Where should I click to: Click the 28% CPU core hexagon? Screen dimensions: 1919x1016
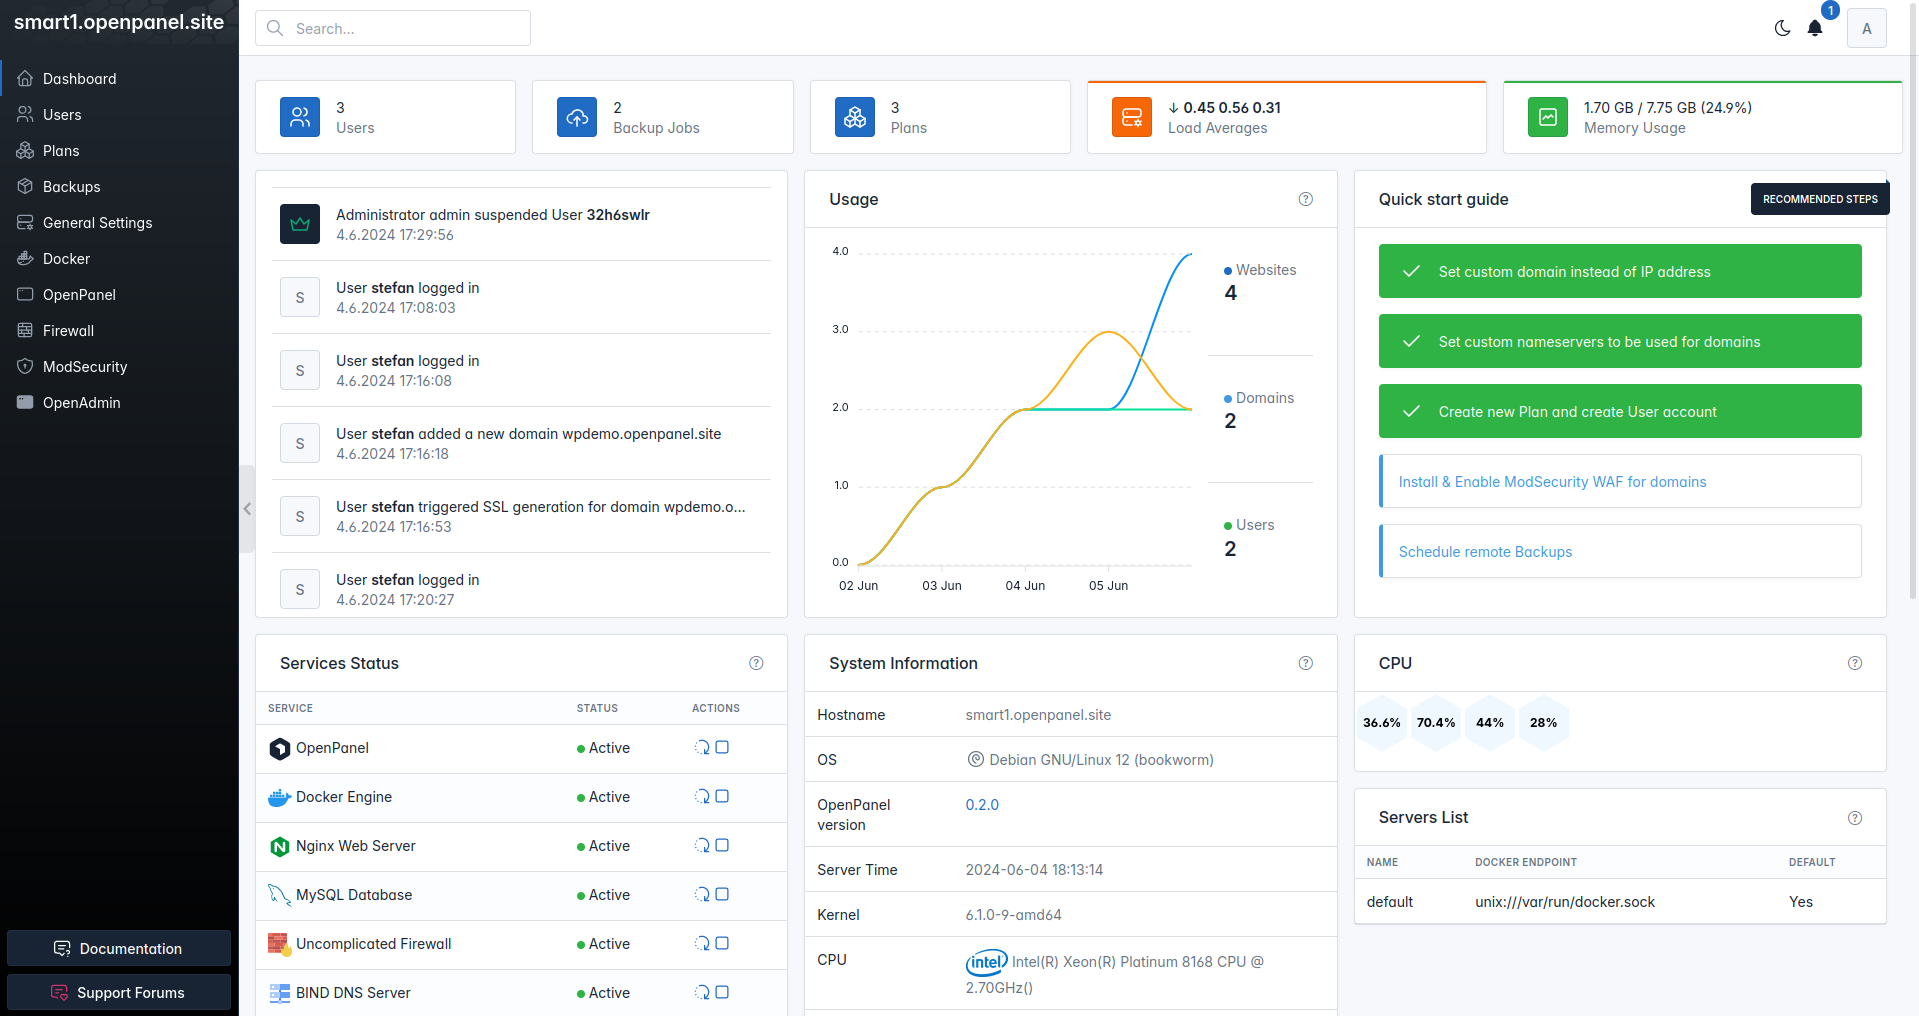[x=1543, y=722]
